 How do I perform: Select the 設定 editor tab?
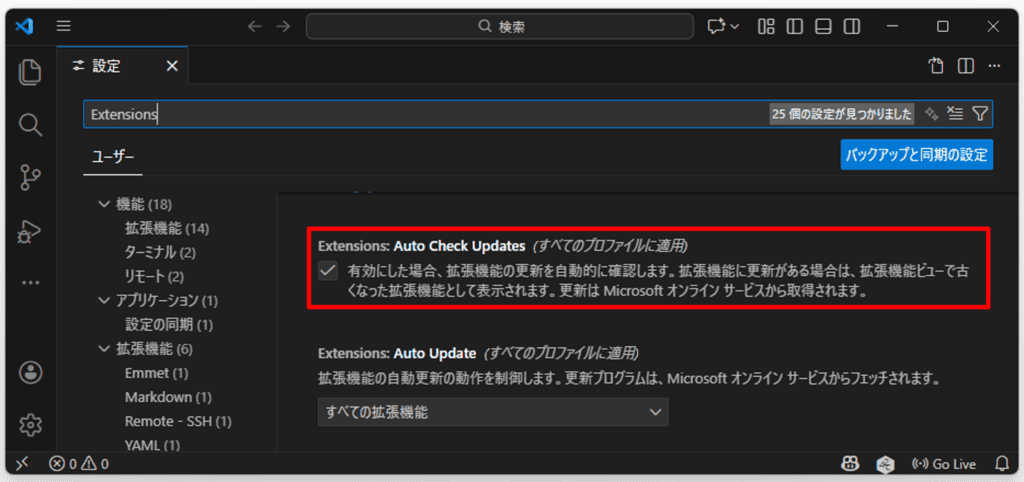point(123,66)
